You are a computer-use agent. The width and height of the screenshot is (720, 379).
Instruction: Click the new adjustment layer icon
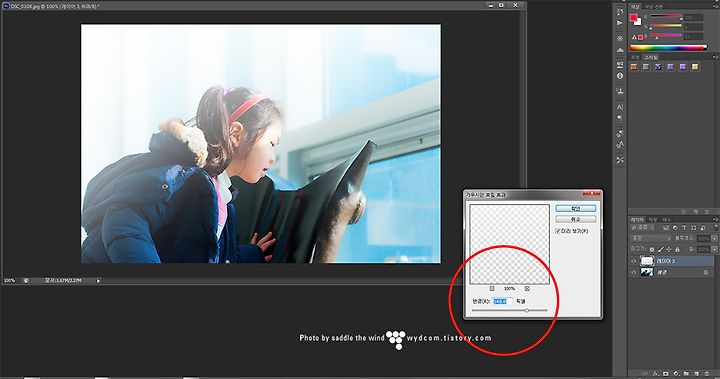pos(675,373)
